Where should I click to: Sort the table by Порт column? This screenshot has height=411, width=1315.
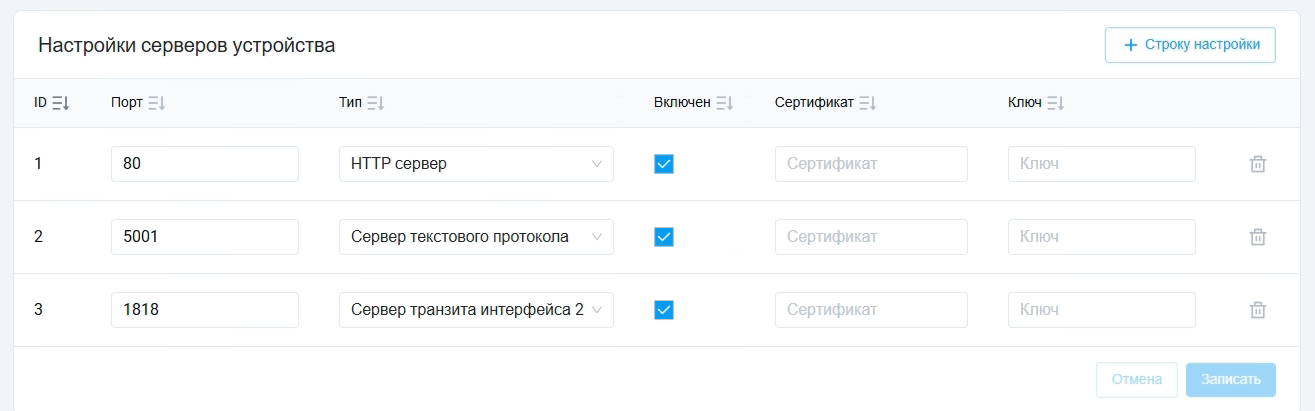156,103
